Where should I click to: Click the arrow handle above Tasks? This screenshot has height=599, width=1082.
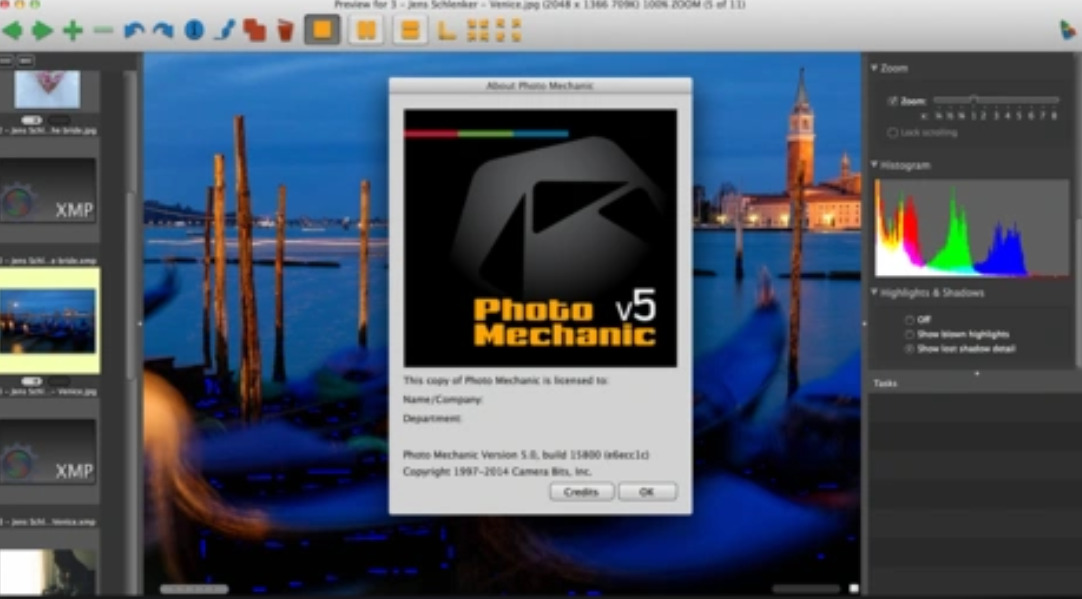coord(976,373)
